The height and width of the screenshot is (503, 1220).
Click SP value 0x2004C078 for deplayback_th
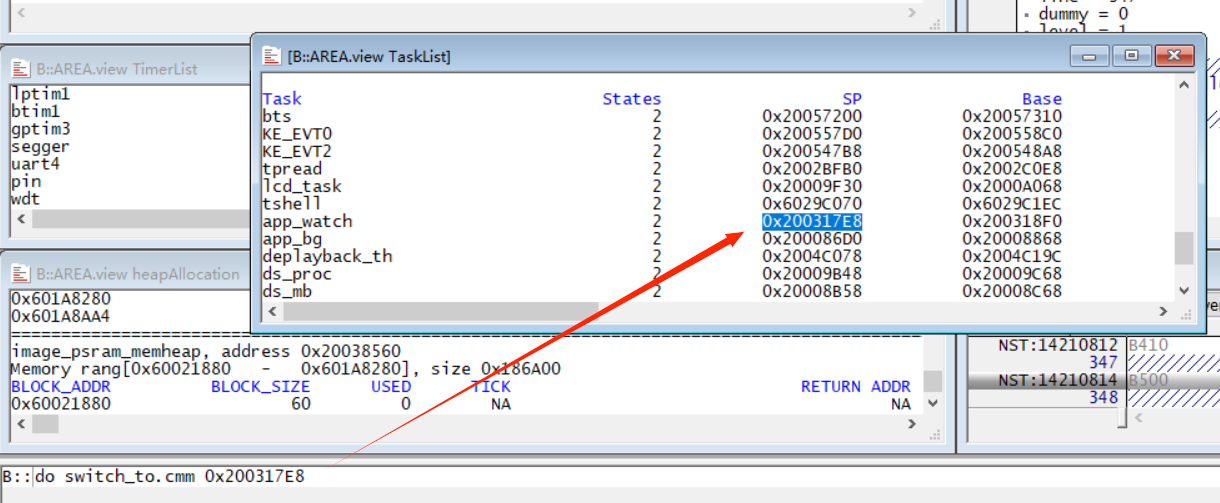(812, 256)
